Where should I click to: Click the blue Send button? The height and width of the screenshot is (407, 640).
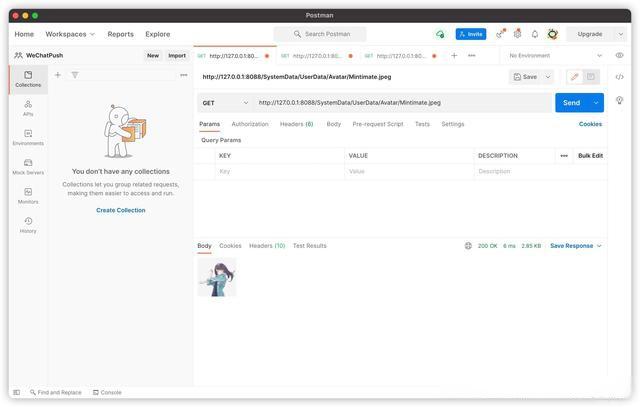pyautogui.click(x=571, y=103)
